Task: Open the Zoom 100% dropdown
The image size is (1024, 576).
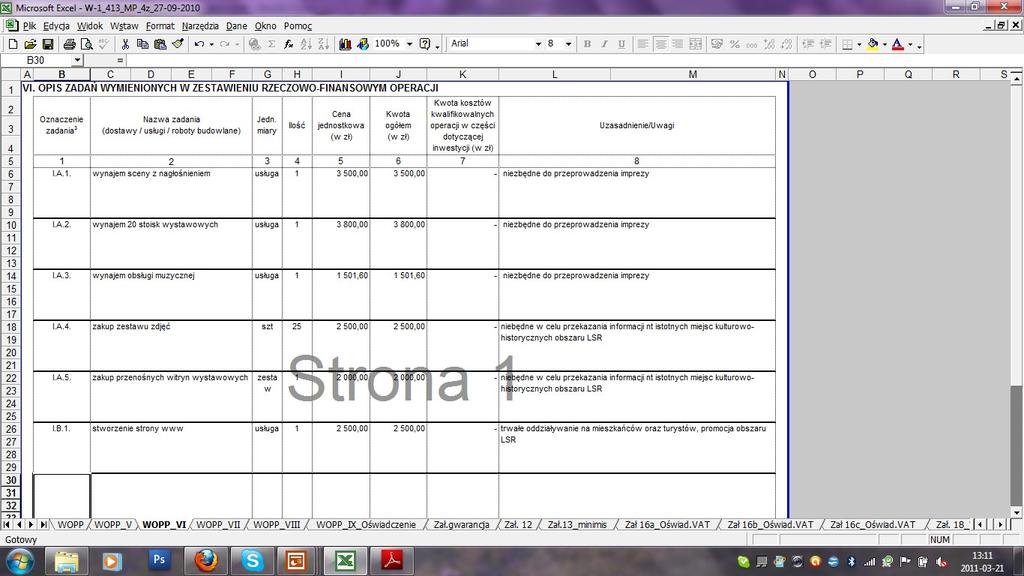Action: (409, 44)
